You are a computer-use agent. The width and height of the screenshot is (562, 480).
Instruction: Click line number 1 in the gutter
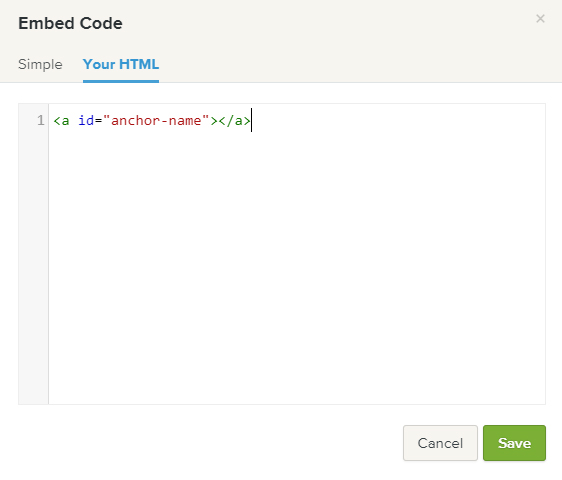41,120
